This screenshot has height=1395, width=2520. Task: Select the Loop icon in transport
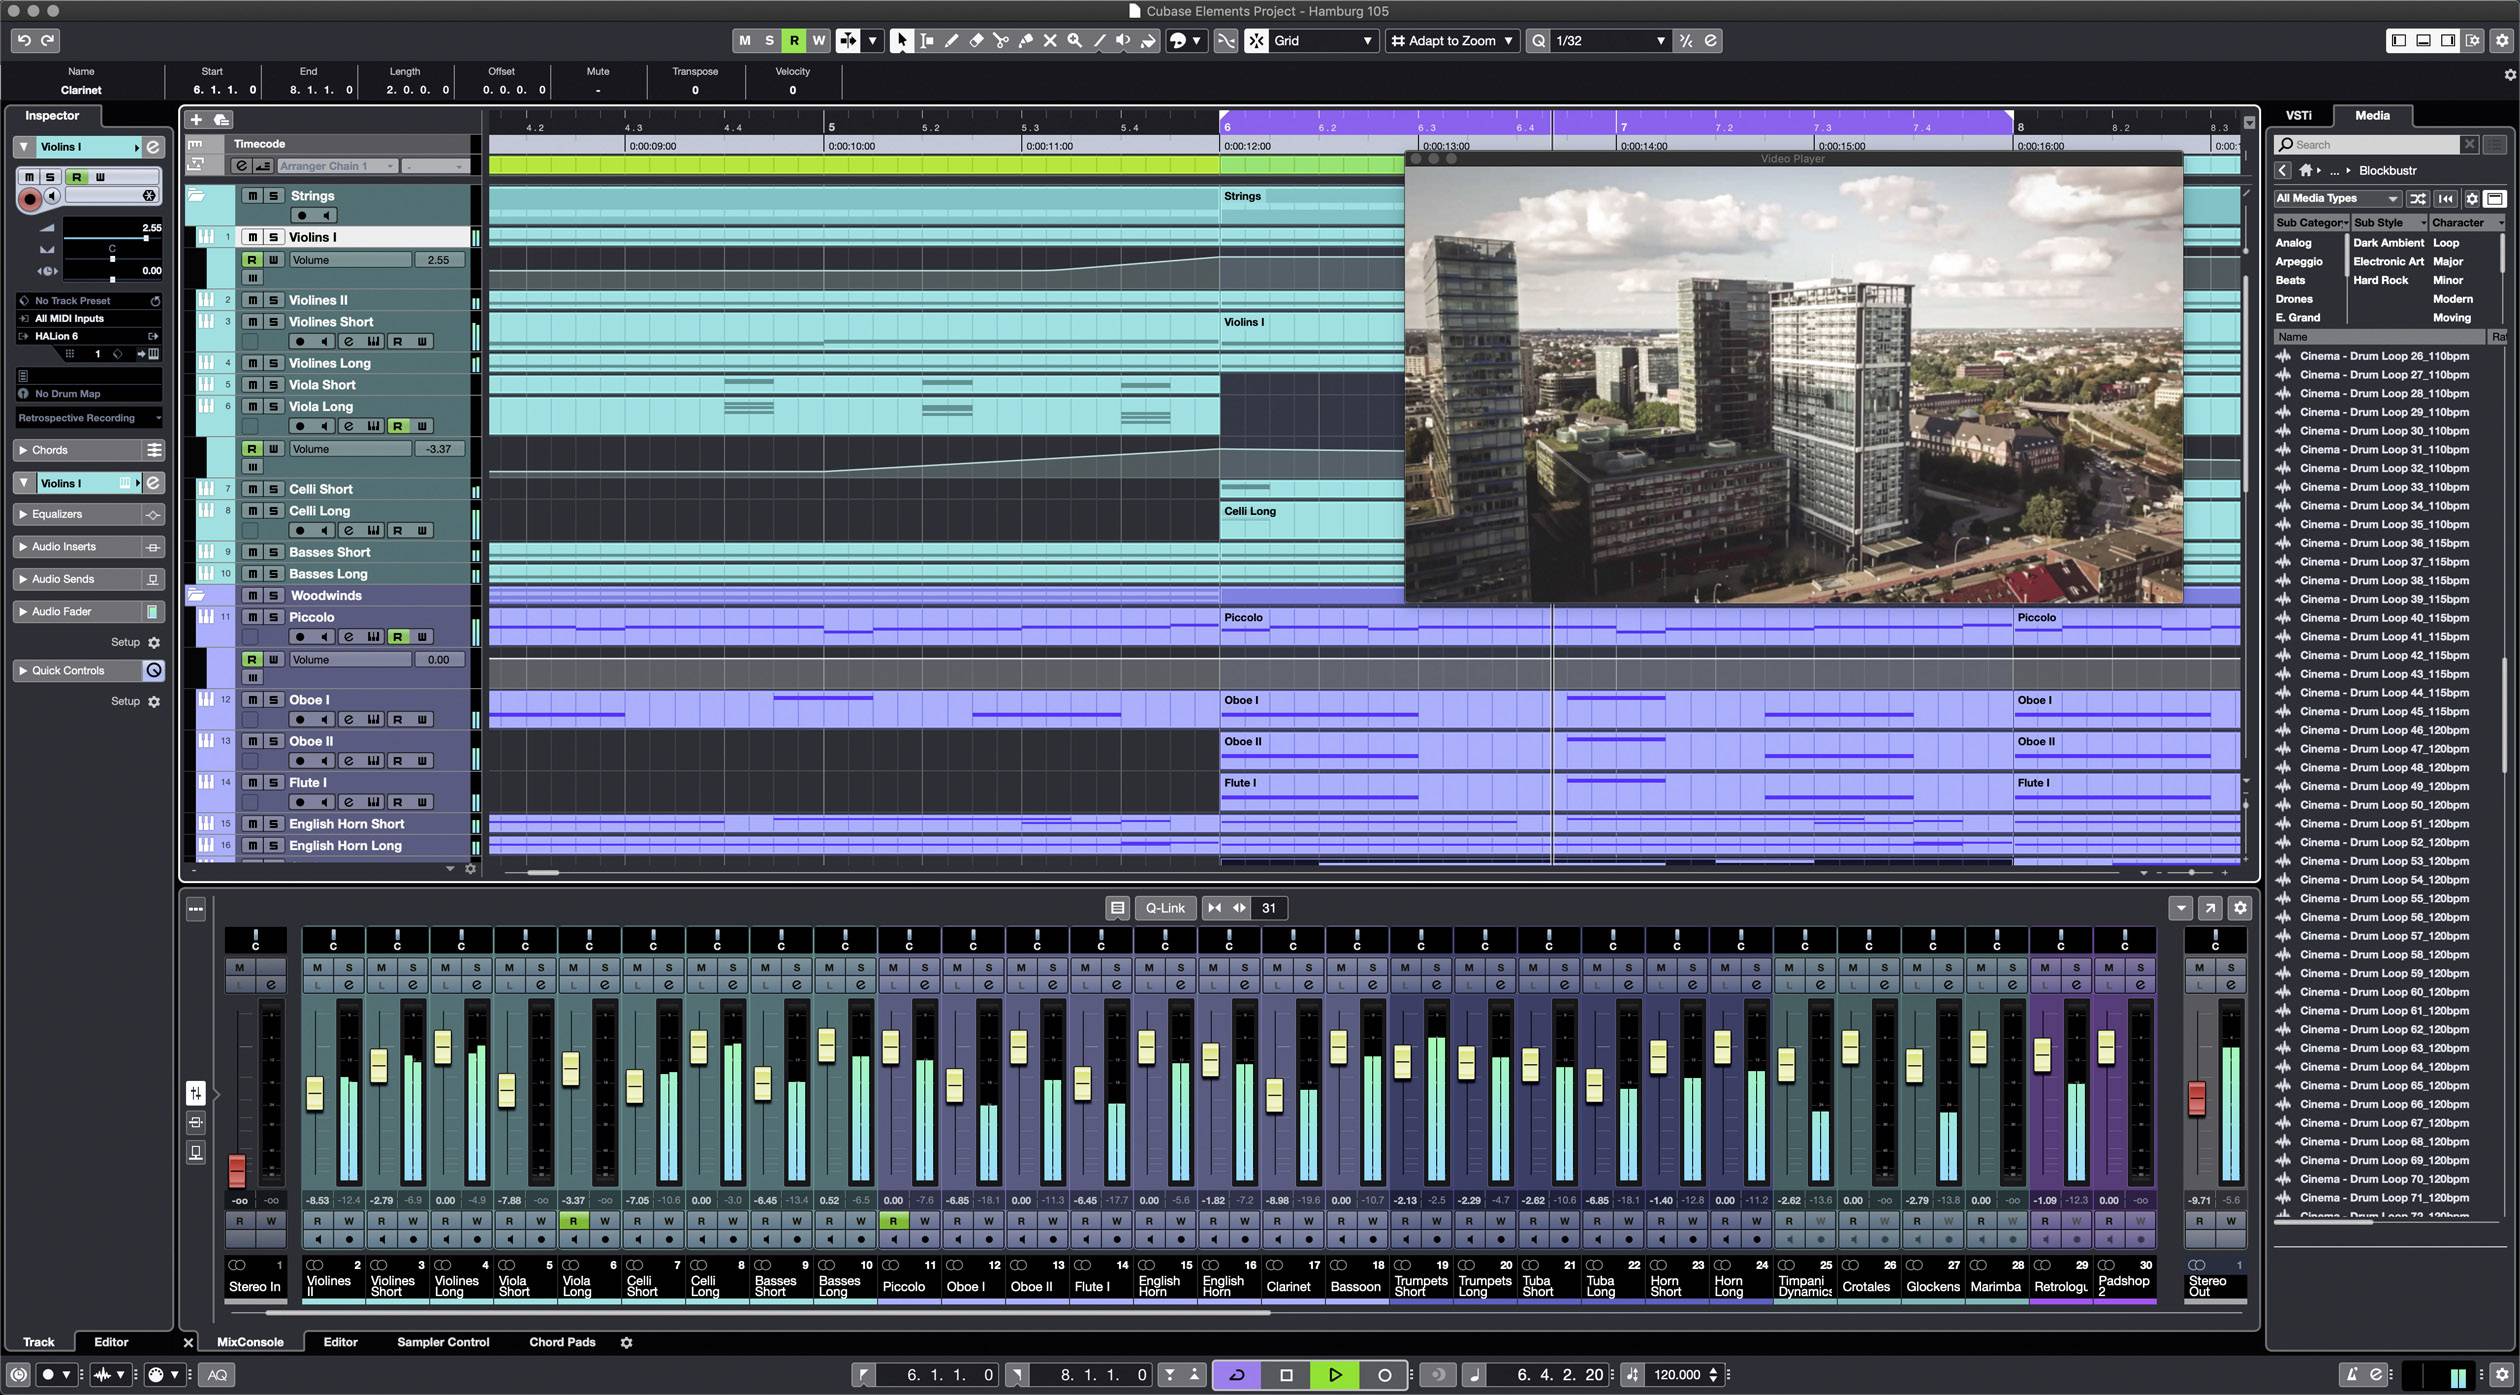[1237, 1373]
